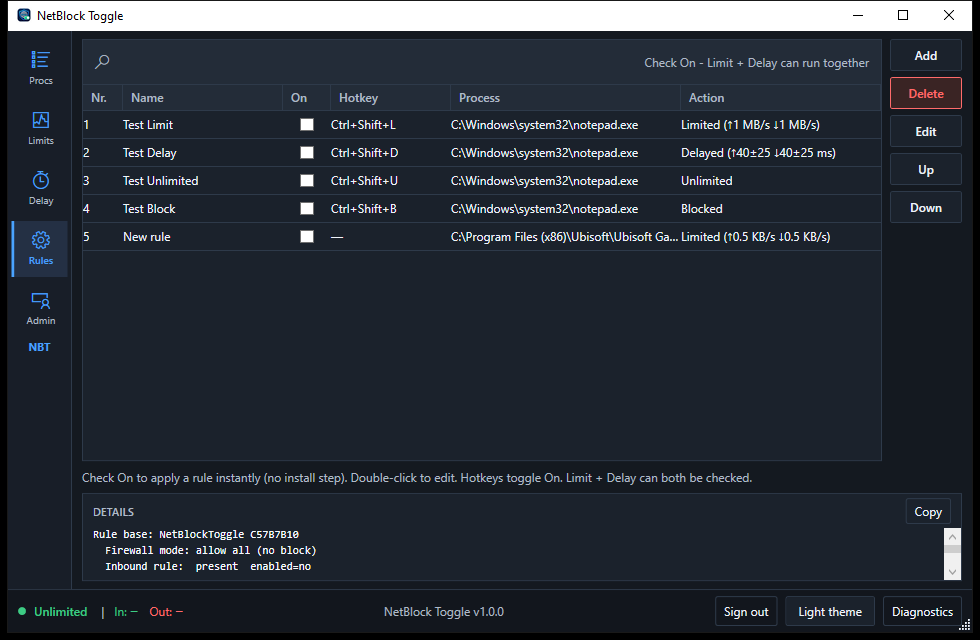Image resolution: width=980 pixels, height=640 pixels.
Task: Click the NetBlock Toggle app icon in title bar
Action: click(x=24, y=15)
